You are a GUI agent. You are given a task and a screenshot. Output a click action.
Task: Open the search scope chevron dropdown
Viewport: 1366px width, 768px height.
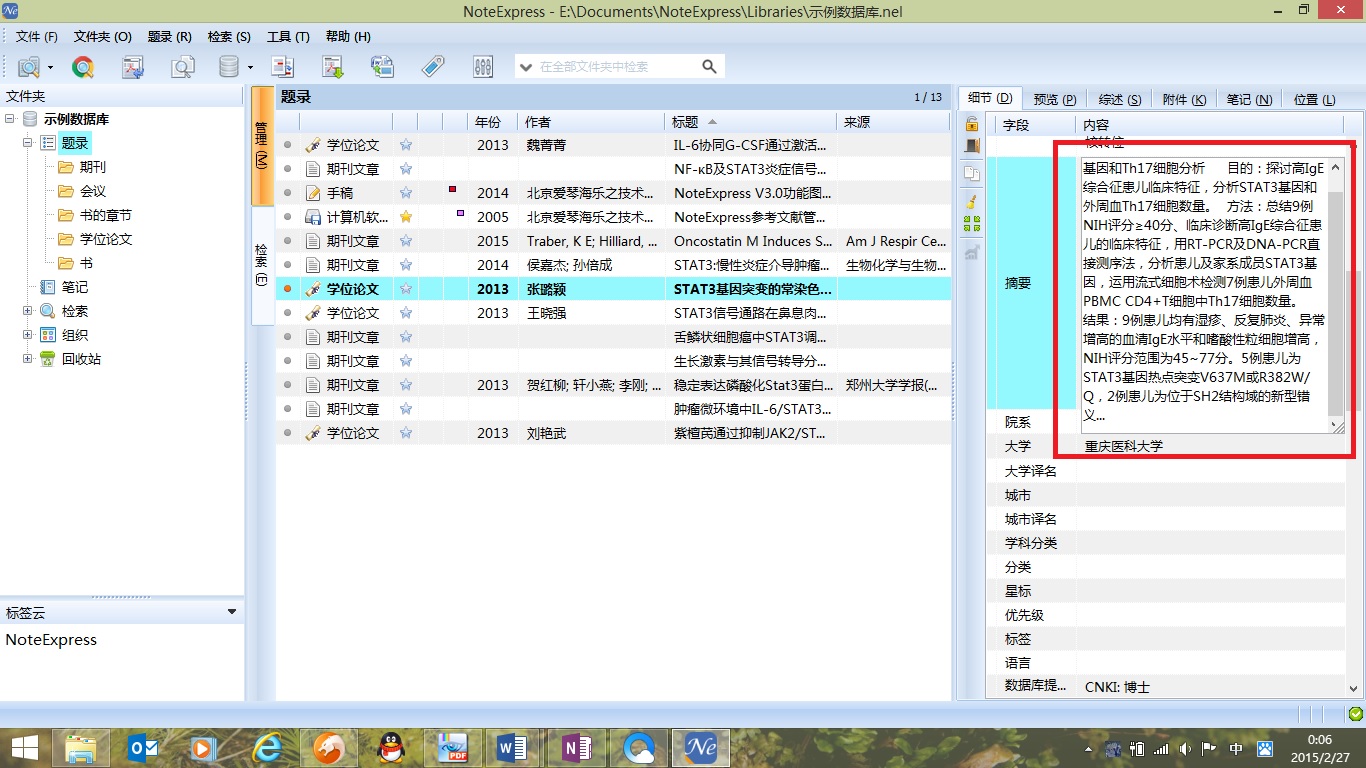[526, 67]
